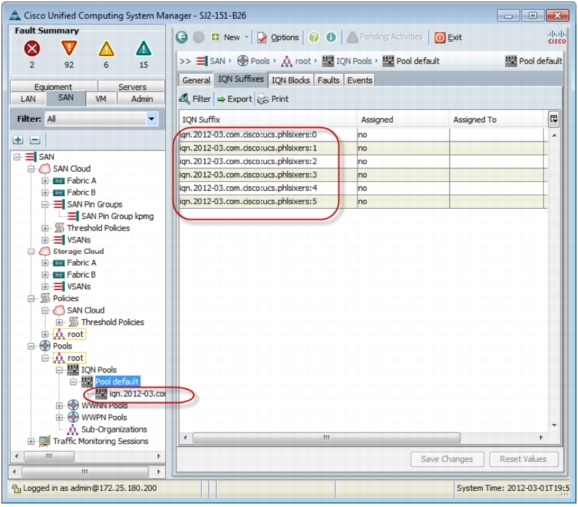The height and width of the screenshot is (507, 578).
Task: Click the breadcrumb double chevron
Action: (185, 61)
